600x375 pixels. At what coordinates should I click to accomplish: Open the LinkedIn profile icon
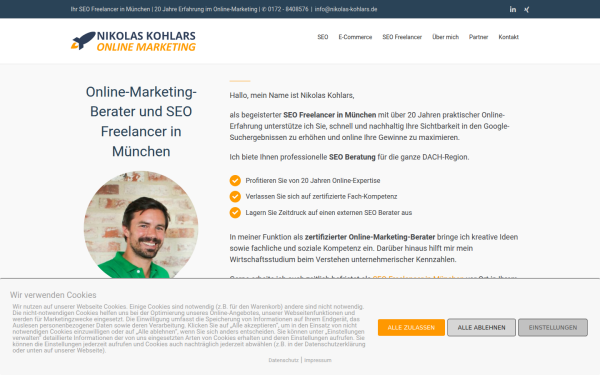coord(513,9)
